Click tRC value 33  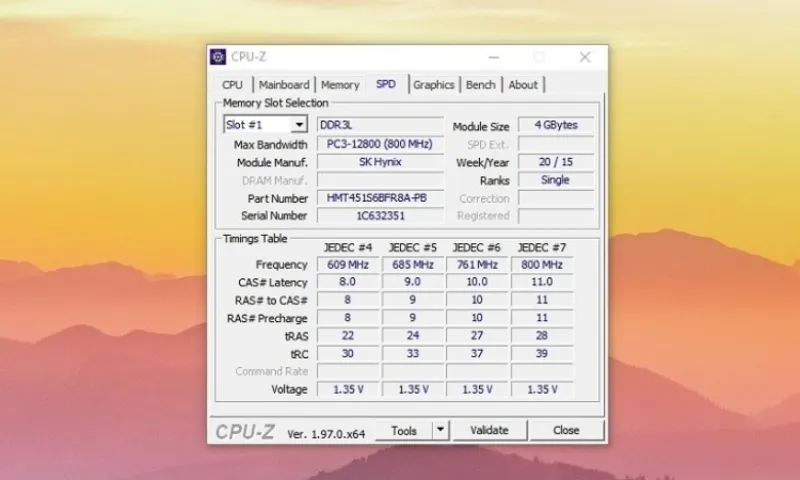point(412,353)
